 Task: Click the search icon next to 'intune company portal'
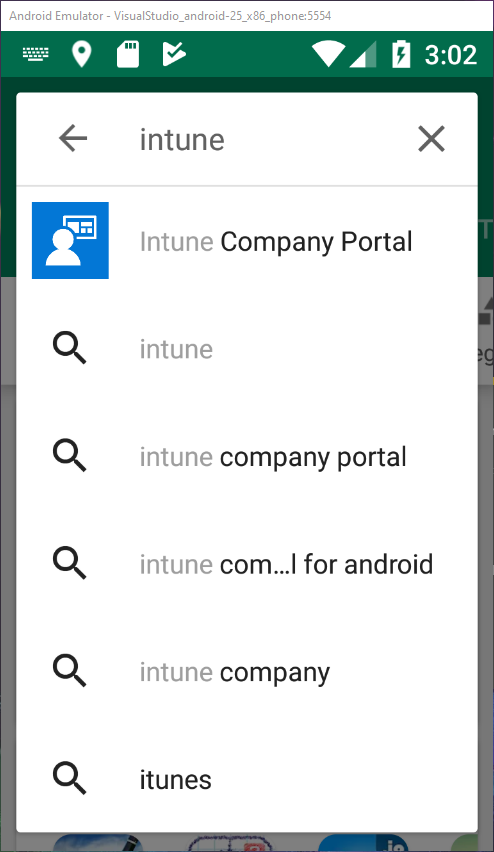coord(69,456)
